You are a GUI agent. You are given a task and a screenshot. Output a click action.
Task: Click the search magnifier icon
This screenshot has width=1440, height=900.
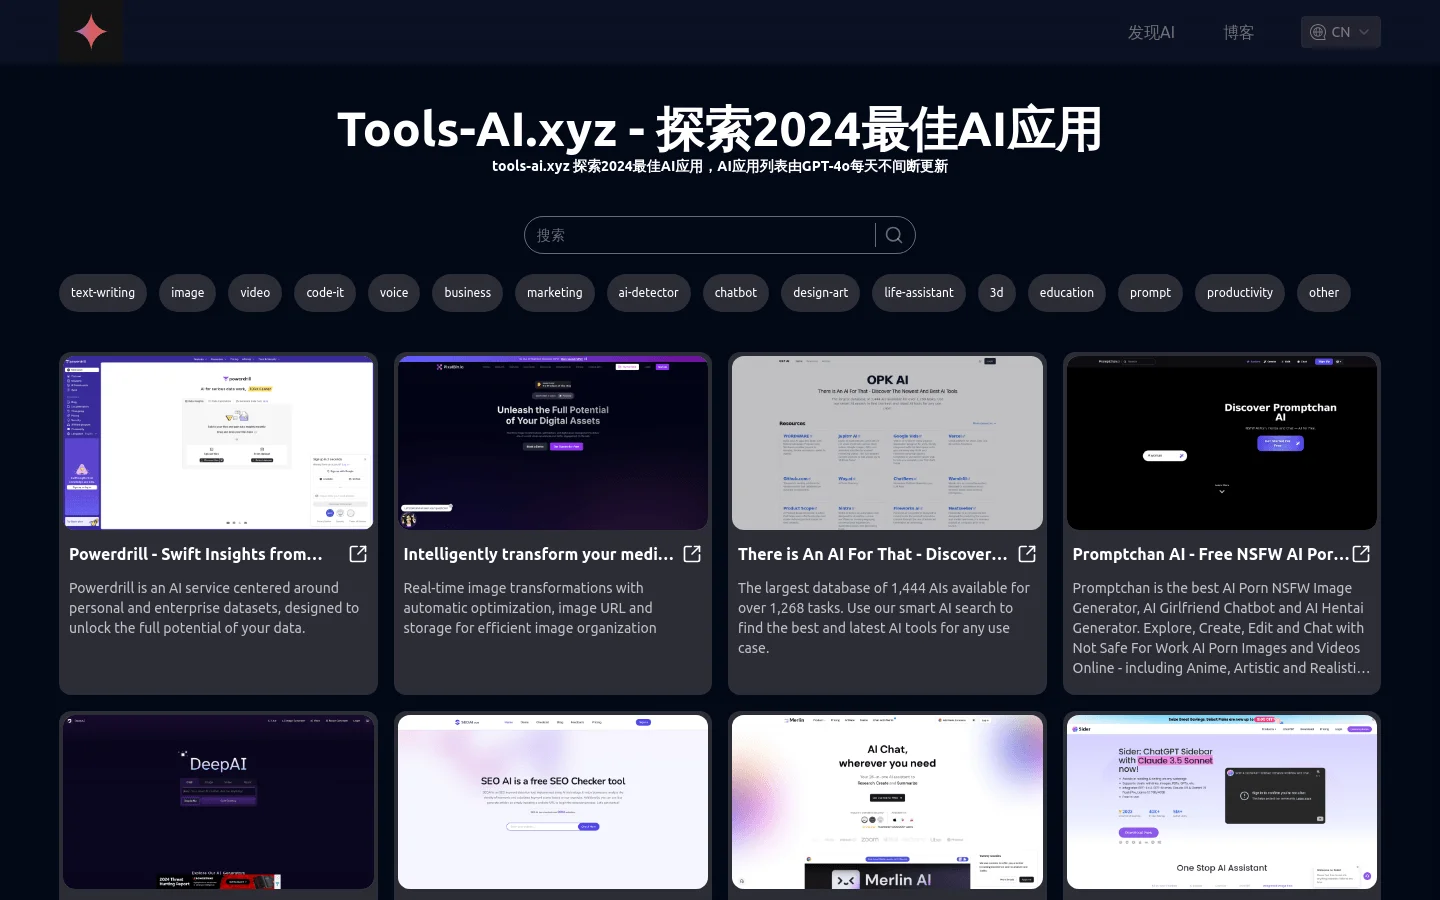894,235
